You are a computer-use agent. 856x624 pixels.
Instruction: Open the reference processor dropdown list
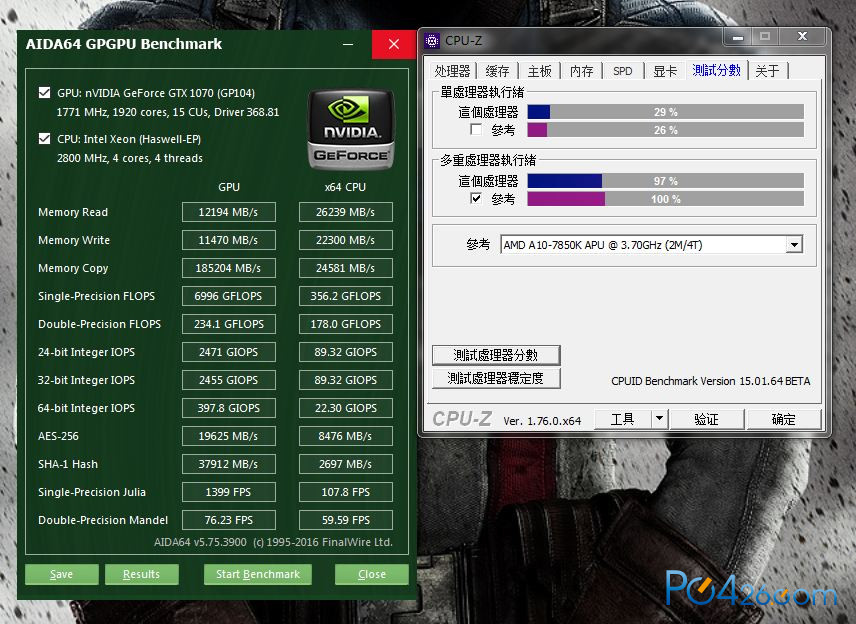(x=794, y=245)
